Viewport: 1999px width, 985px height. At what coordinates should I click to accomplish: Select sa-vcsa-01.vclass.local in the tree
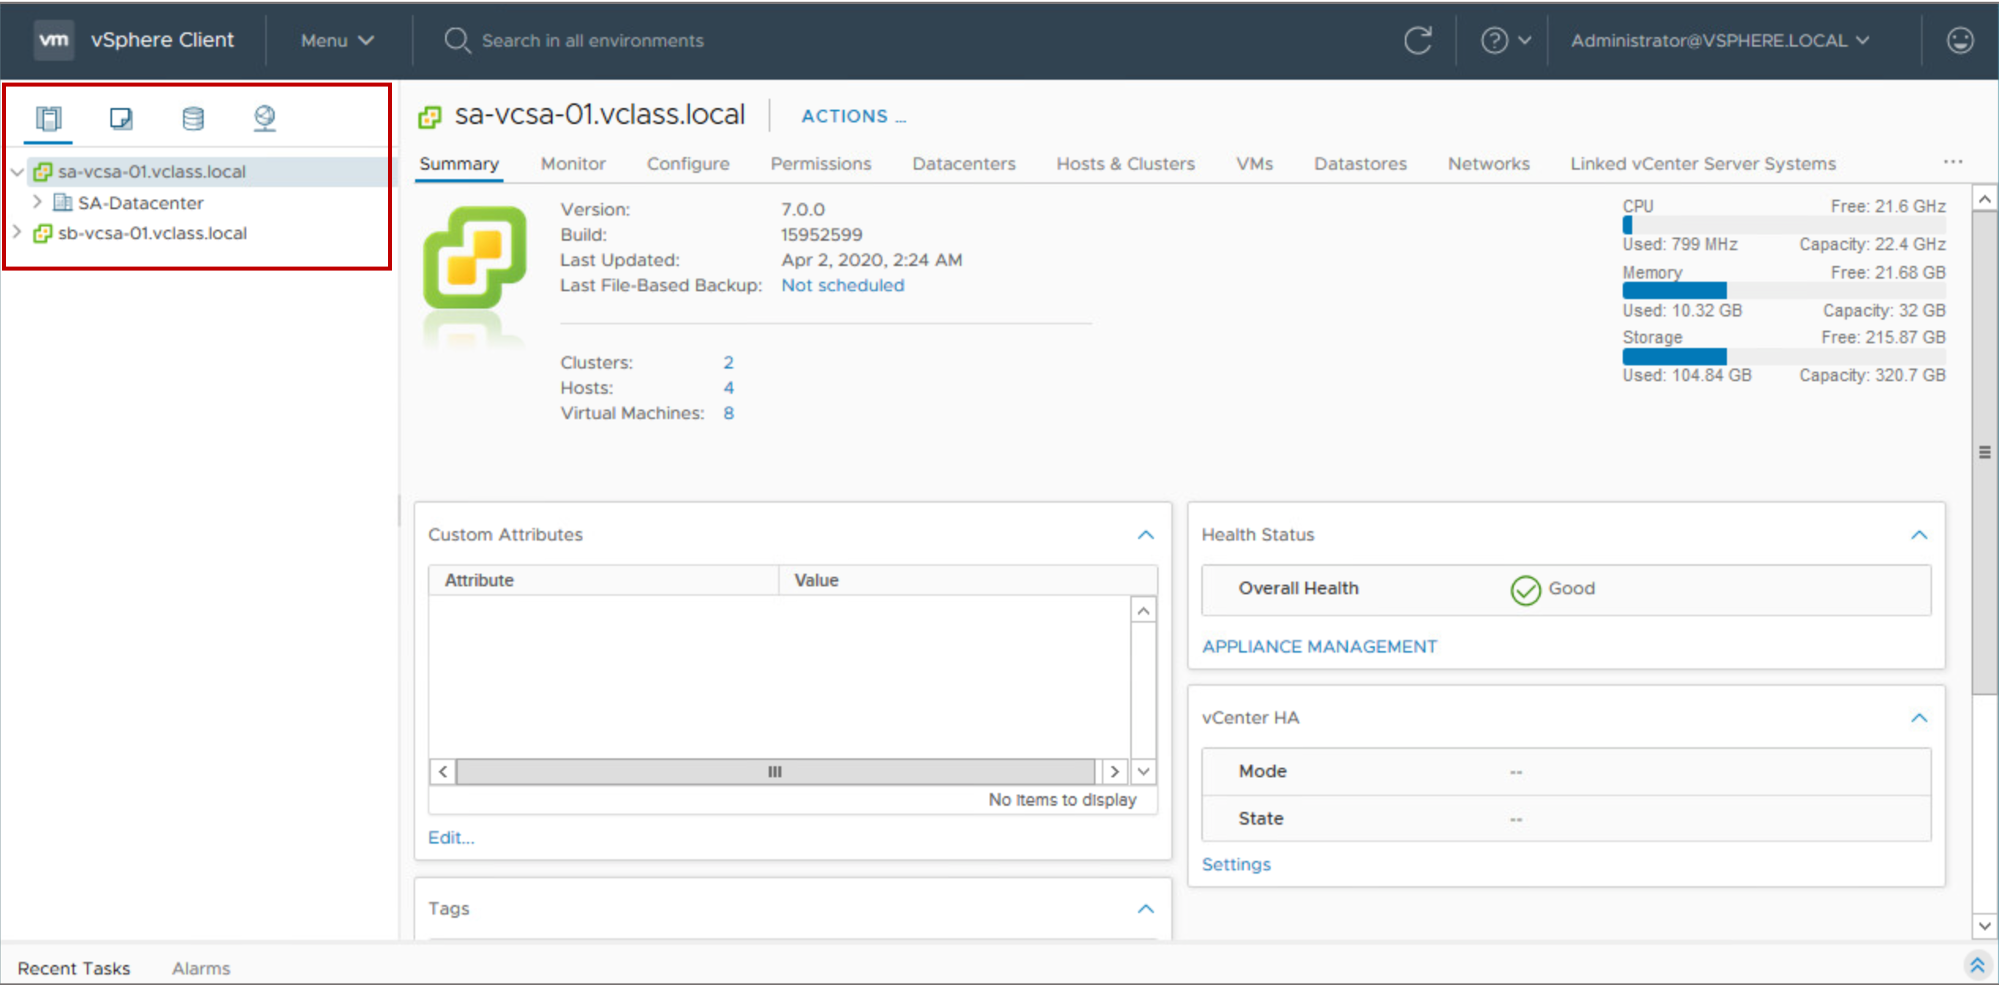[x=152, y=172]
